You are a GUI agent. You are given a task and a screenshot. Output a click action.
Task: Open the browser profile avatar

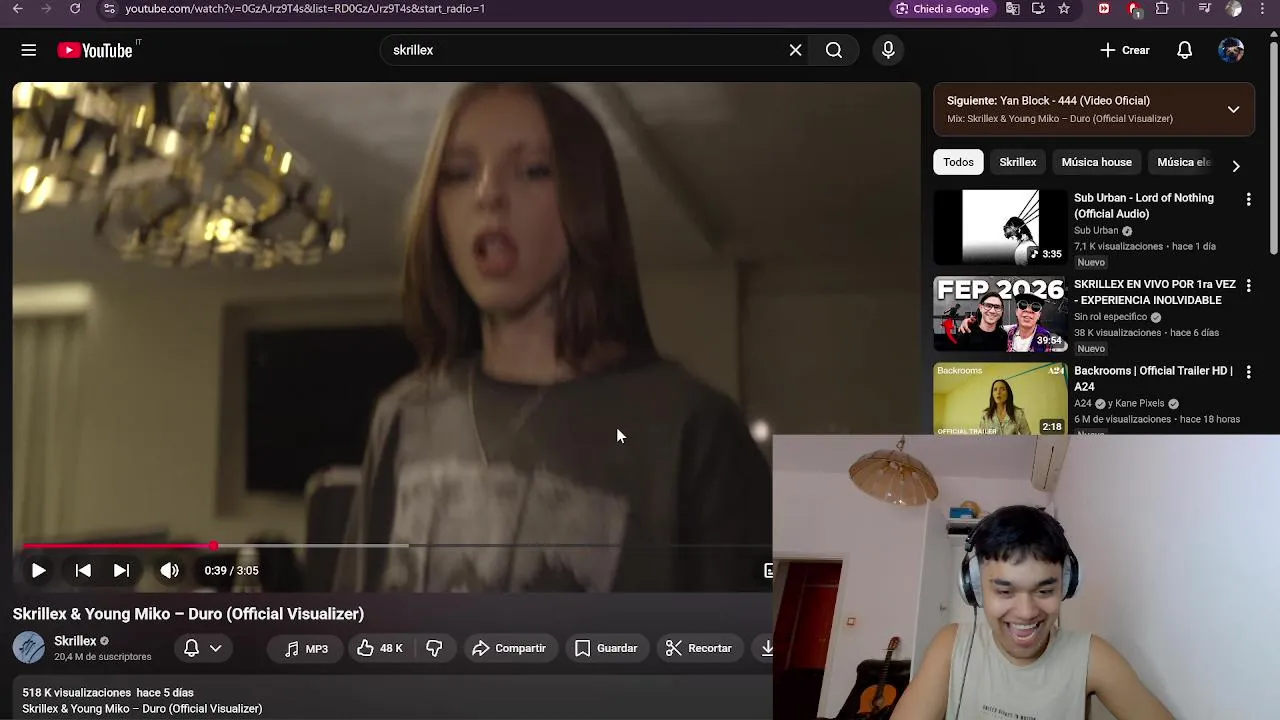tap(1234, 8)
